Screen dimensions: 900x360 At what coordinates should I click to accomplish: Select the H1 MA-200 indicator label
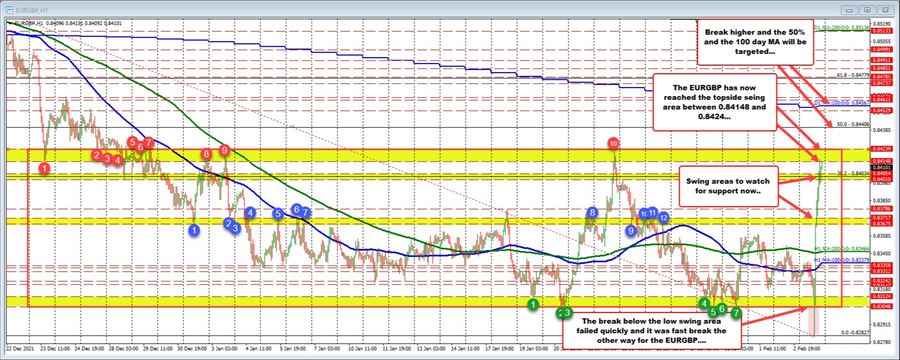pyautogui.click(x=843, y=249)
